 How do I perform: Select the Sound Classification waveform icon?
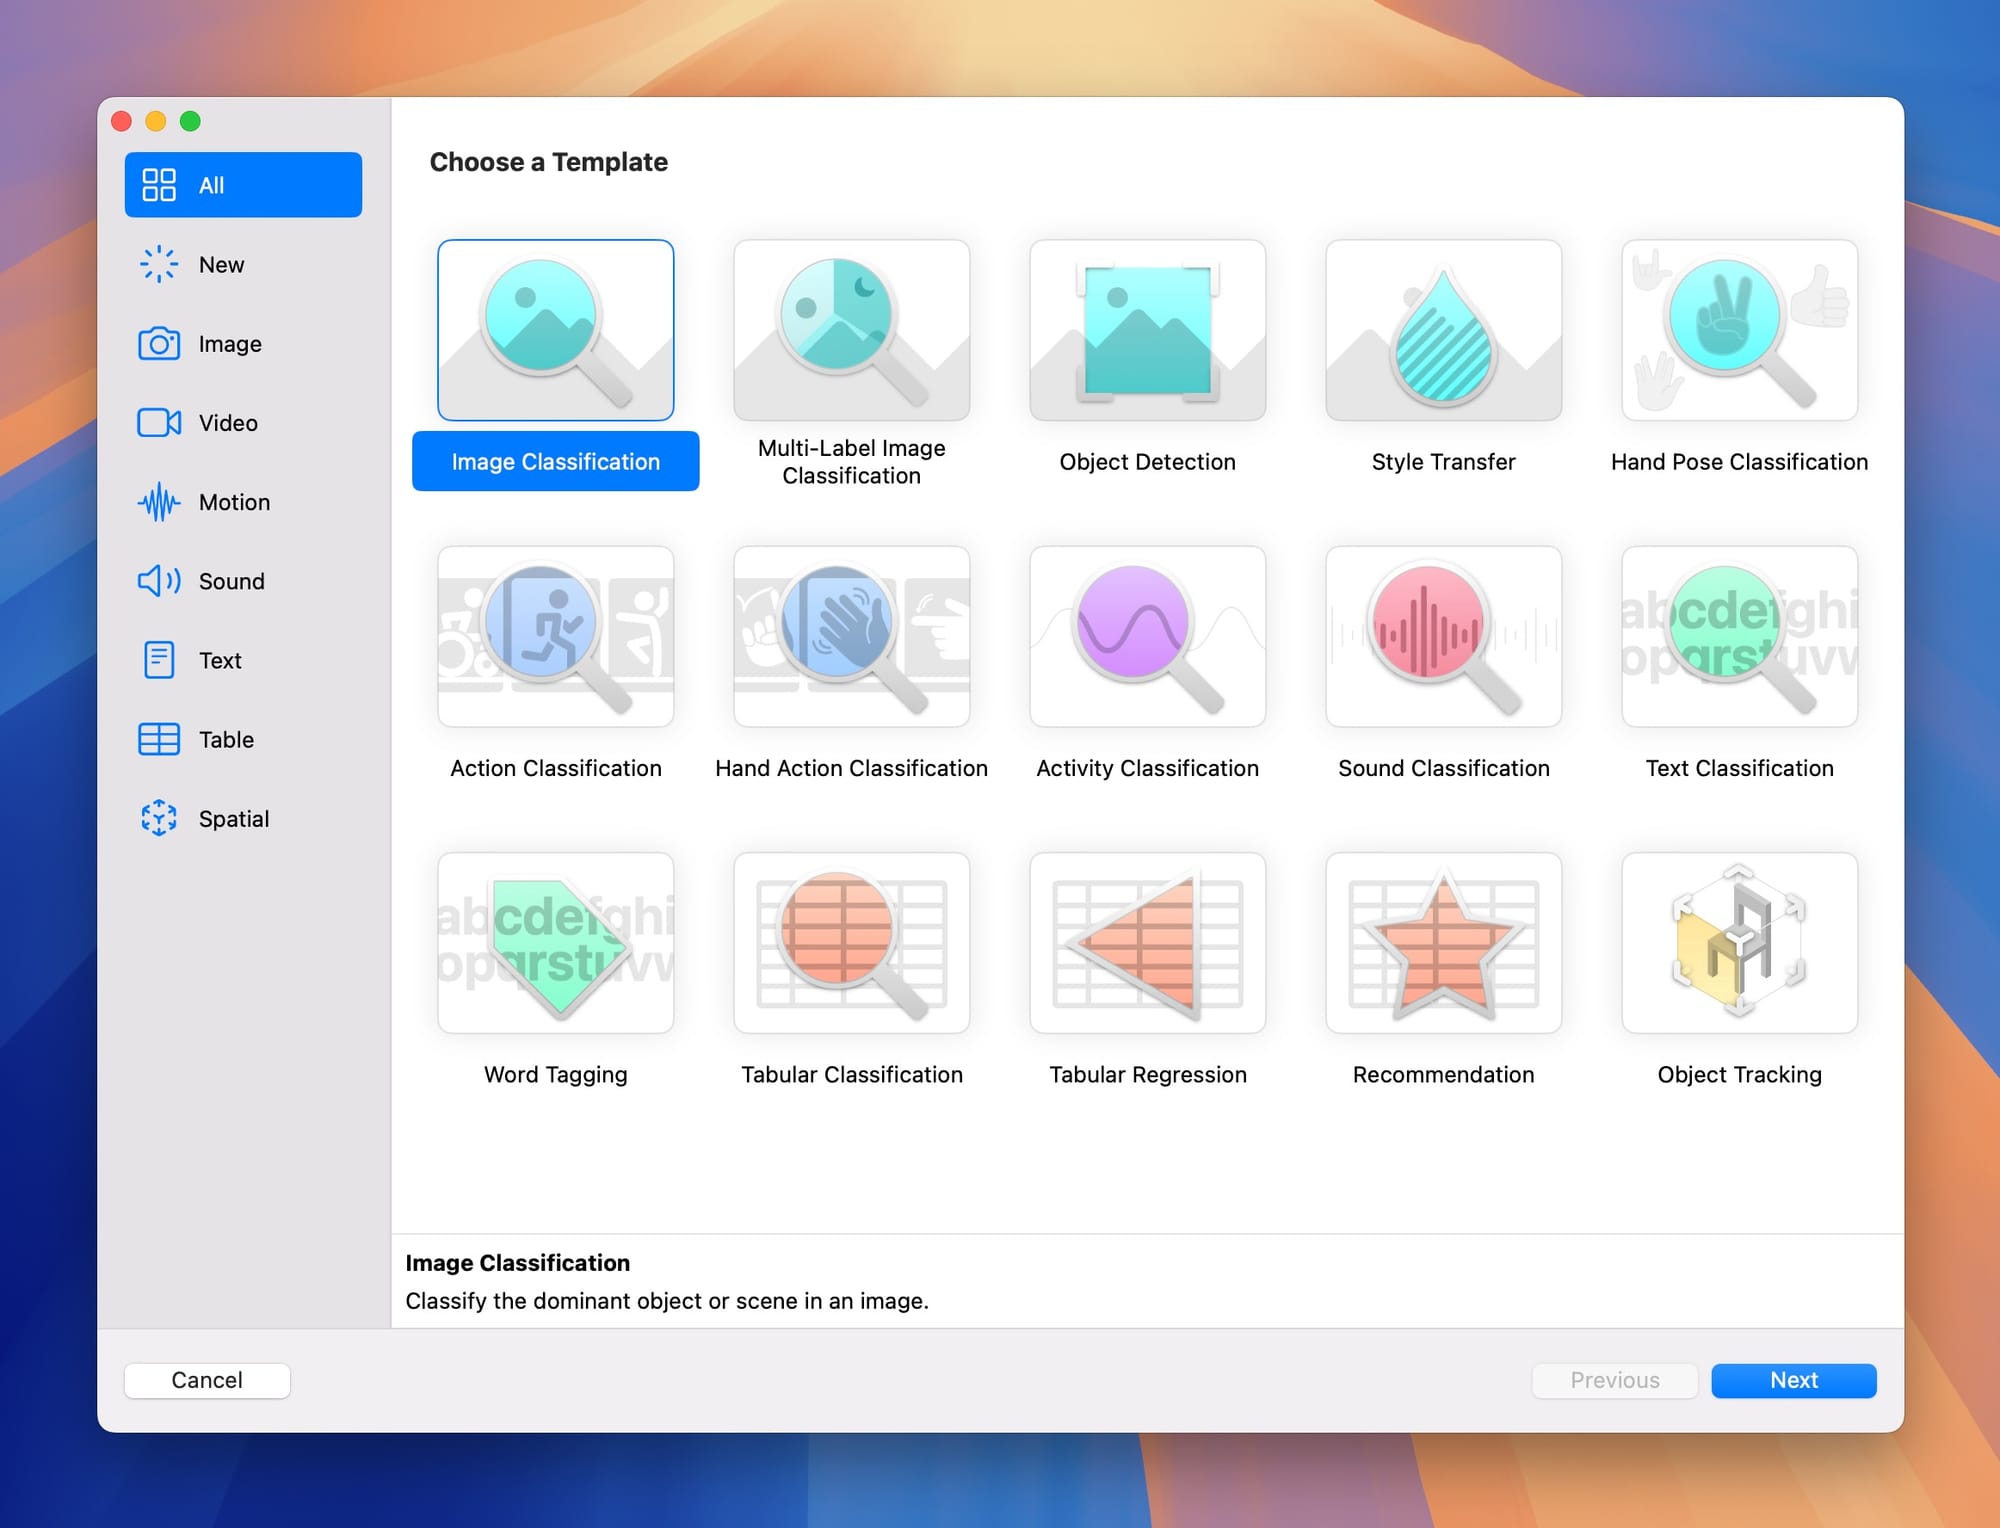[x=1443, y=636]
